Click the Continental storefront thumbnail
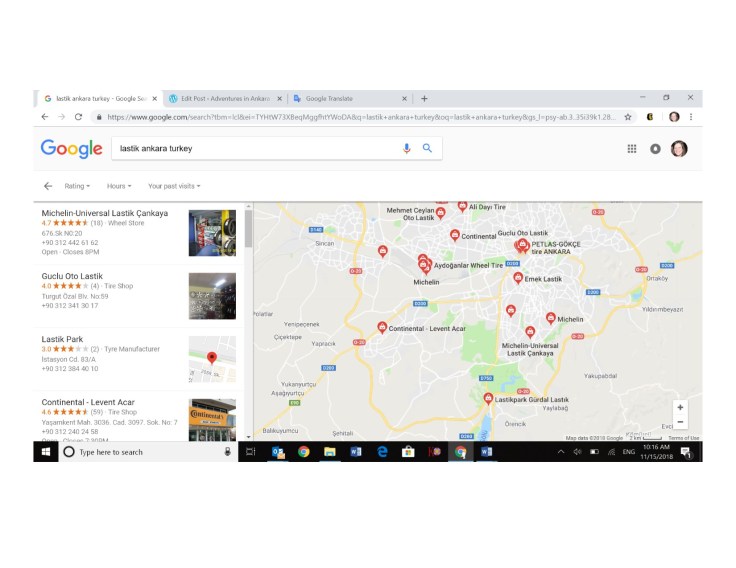Screen dimensions: 736x568 (x=212, y=420)
